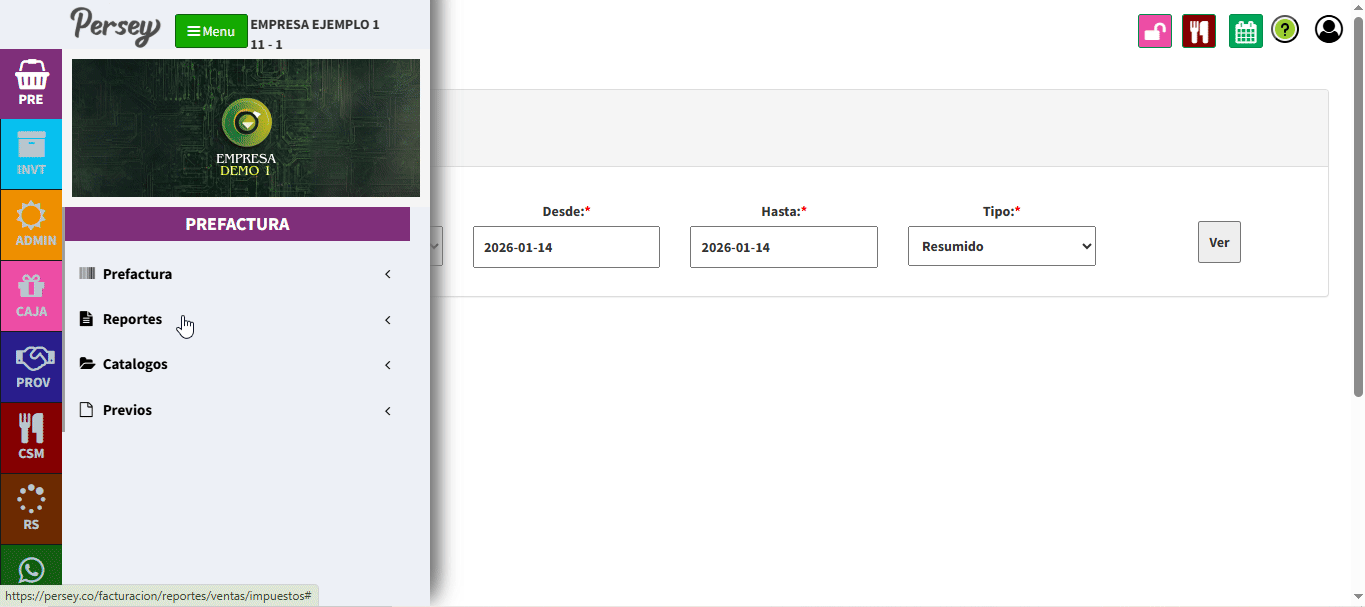This screenshot has height=607, width=1365.
Task: Go to the PROV handshake module
Action: (31, 367)
